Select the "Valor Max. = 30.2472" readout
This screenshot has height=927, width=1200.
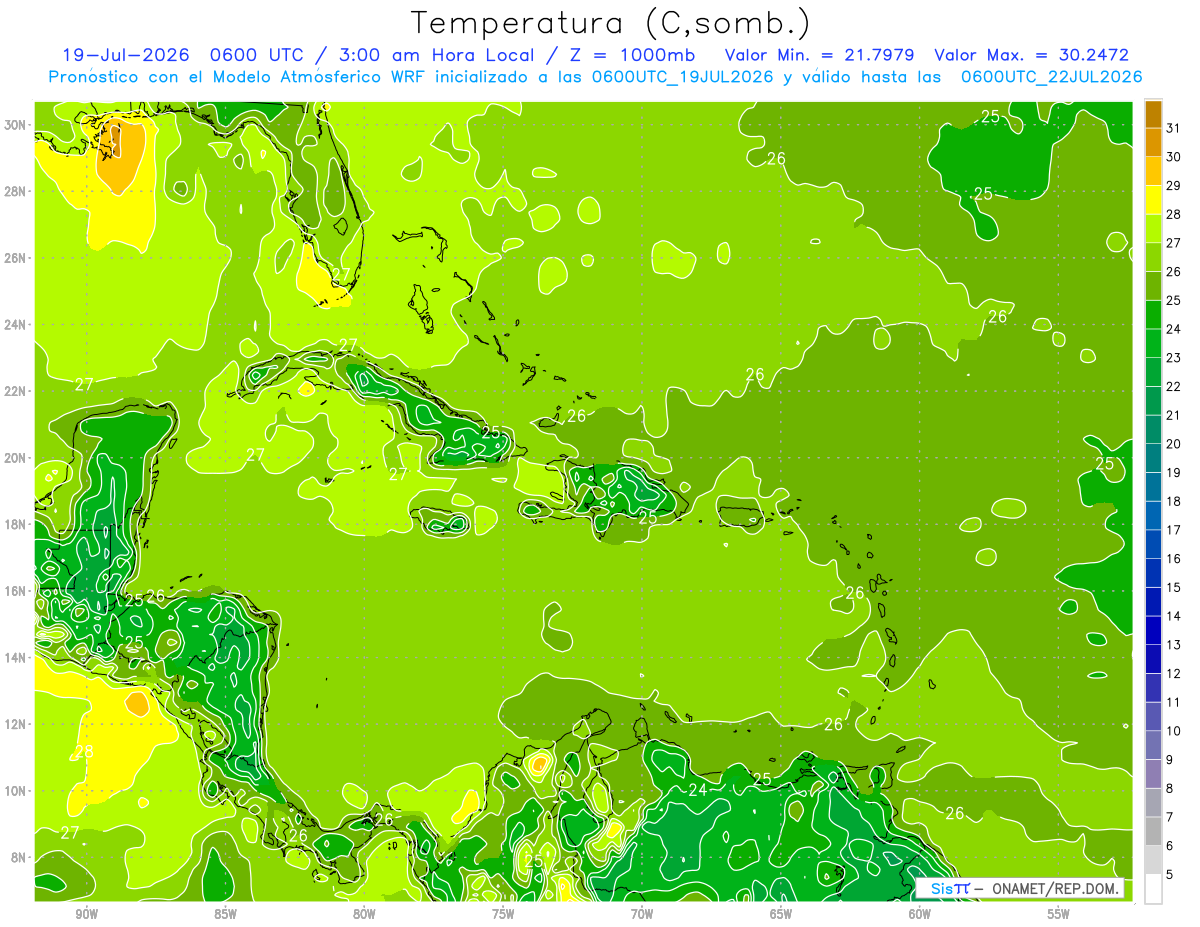(1030, 55)
